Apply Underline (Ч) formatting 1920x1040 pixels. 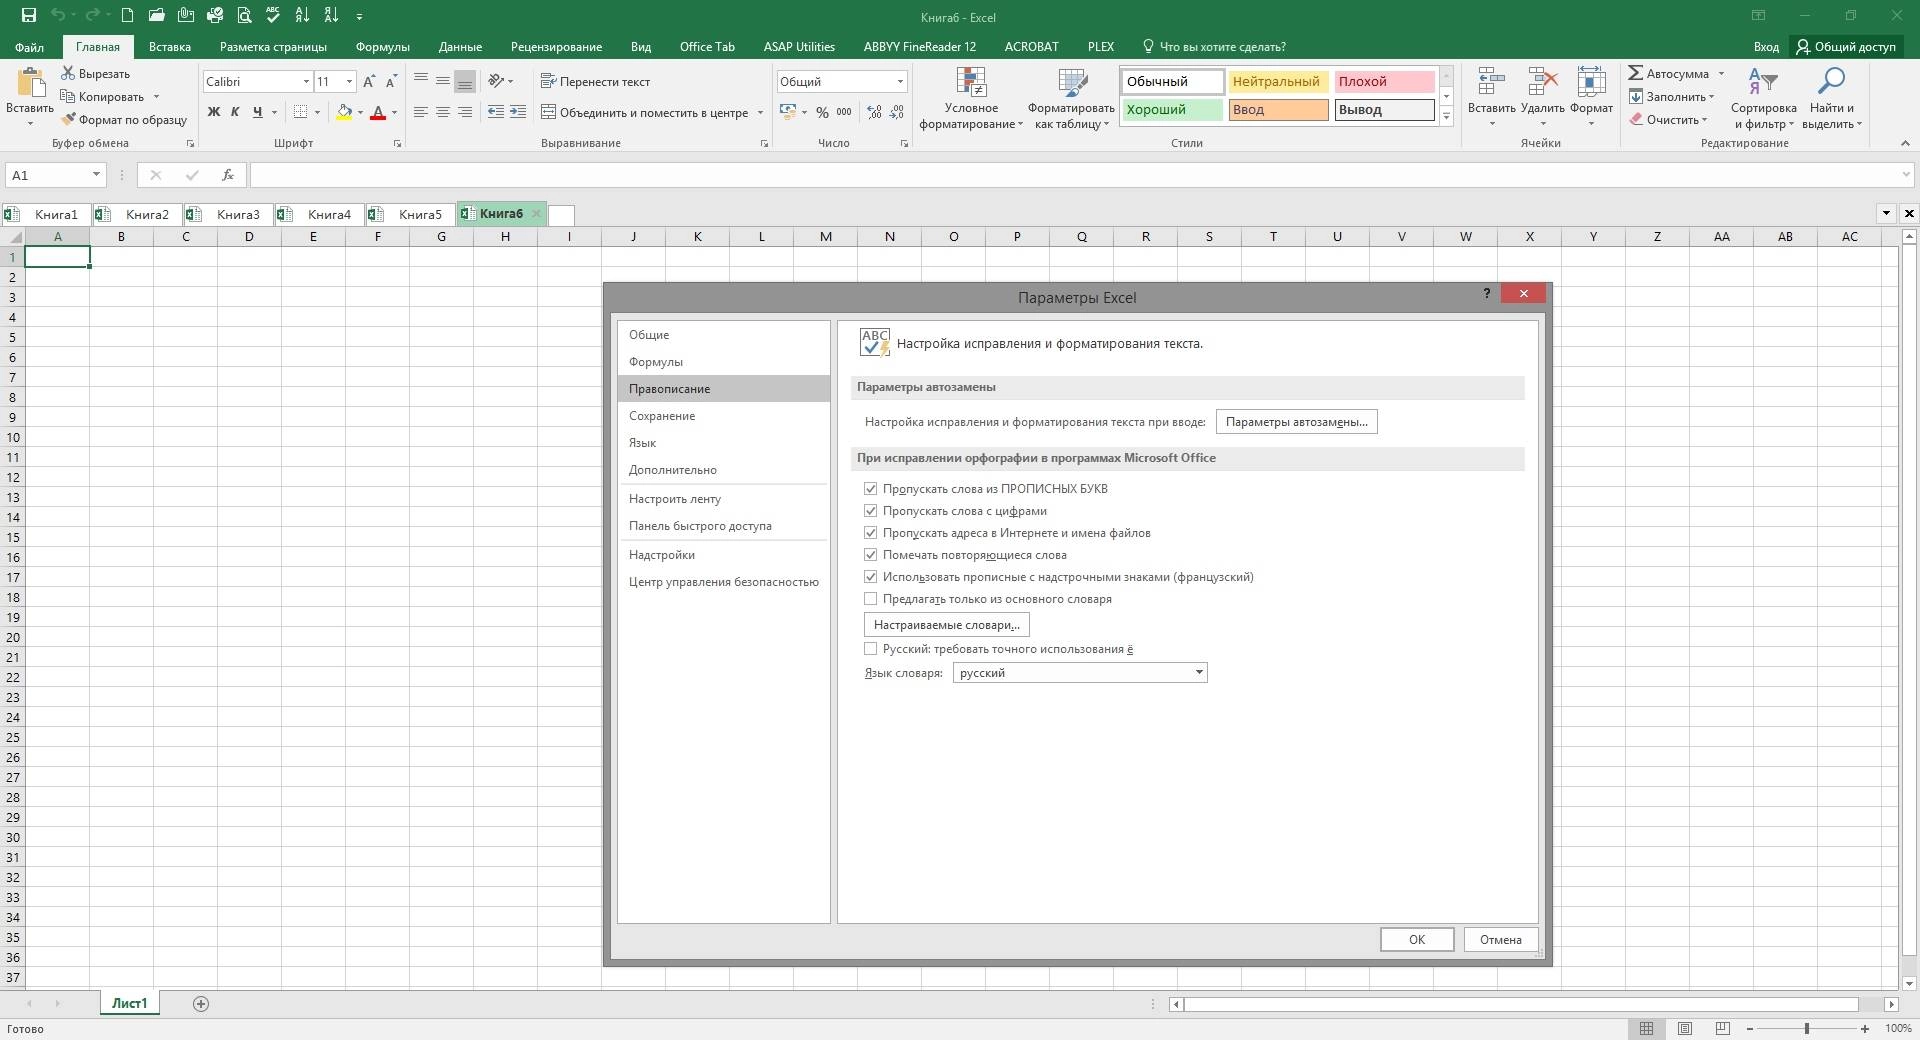[x=258, y=112]
